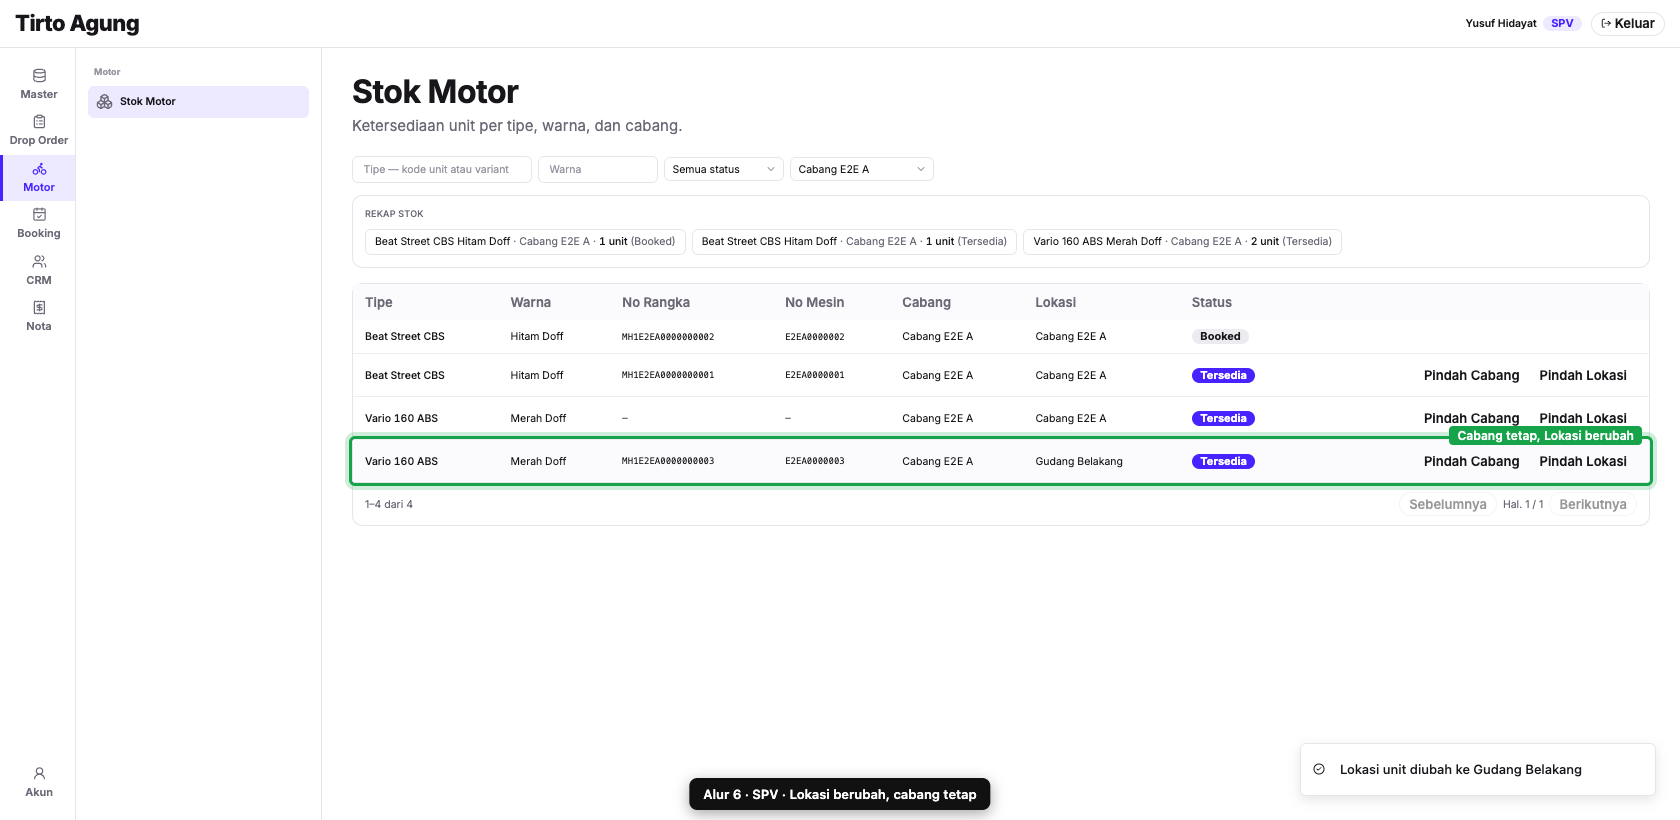Click the Beat Street CBS Booked recap chip
Image resolution: width=1680 pixels, height=820 pixels.
point(525,241)
